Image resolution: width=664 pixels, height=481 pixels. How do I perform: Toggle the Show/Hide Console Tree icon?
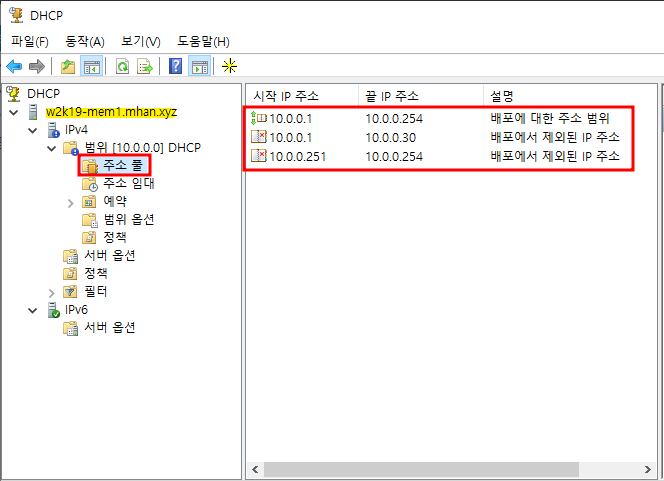91,66
